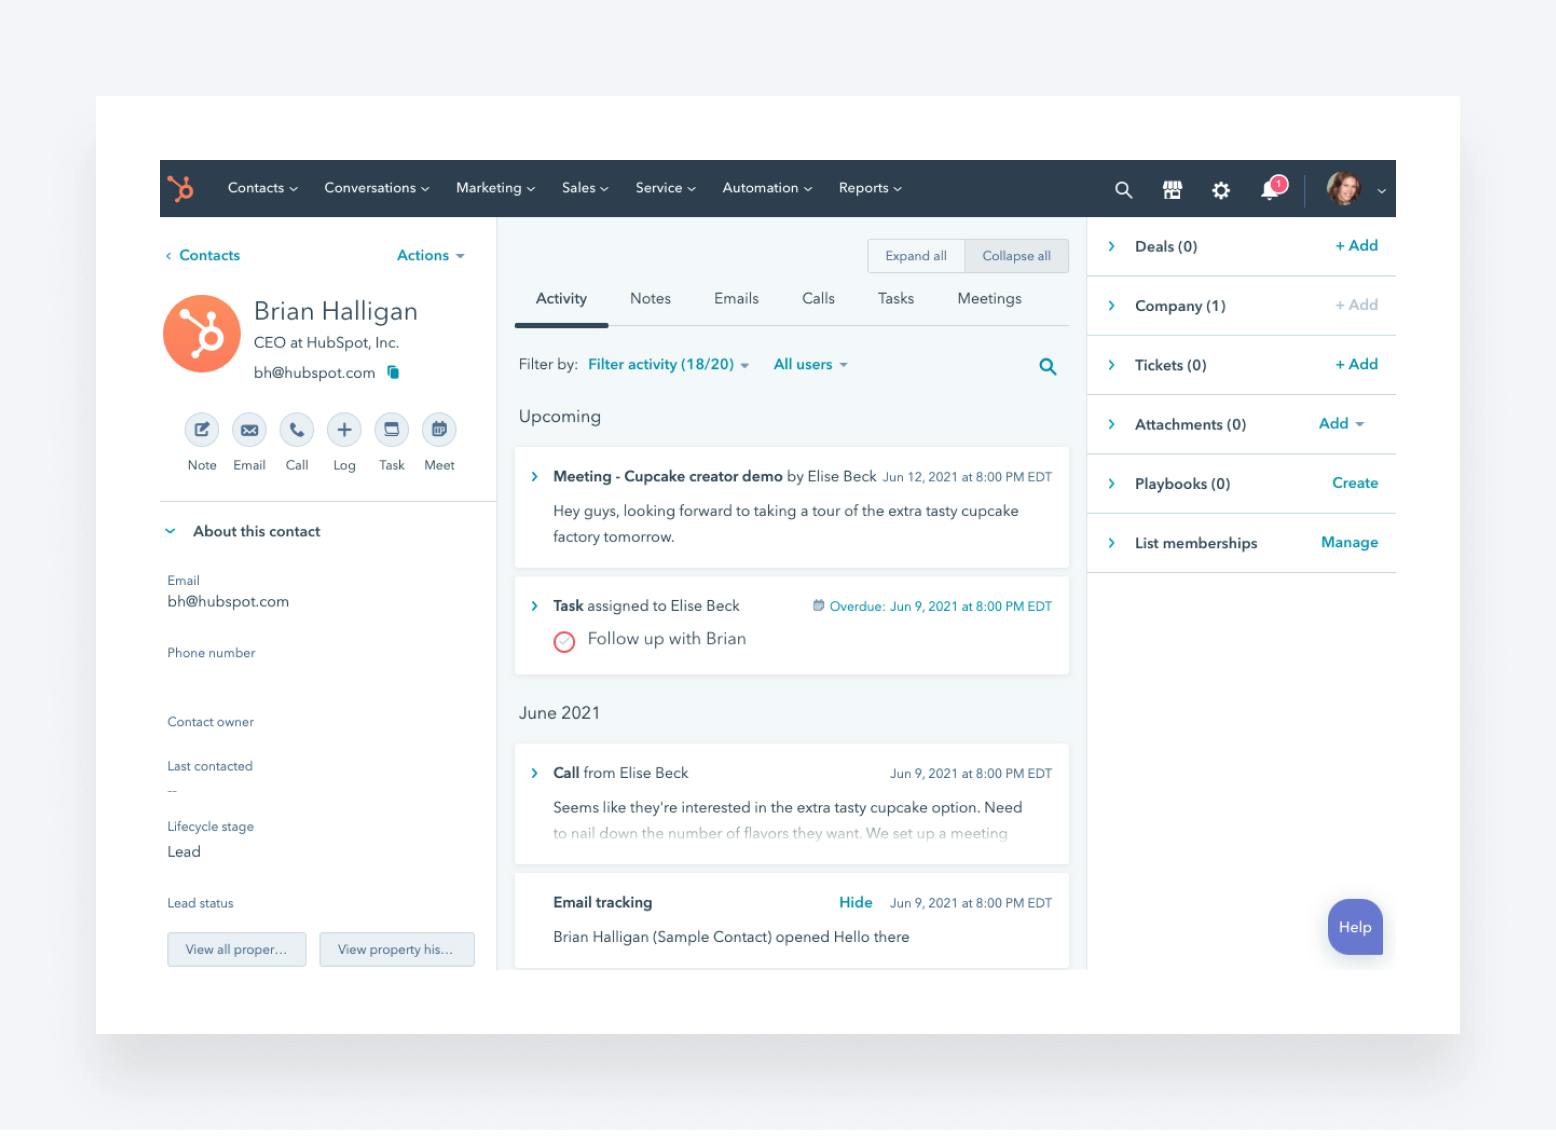
Task: Create a Note for the contact
Action: 202,430
